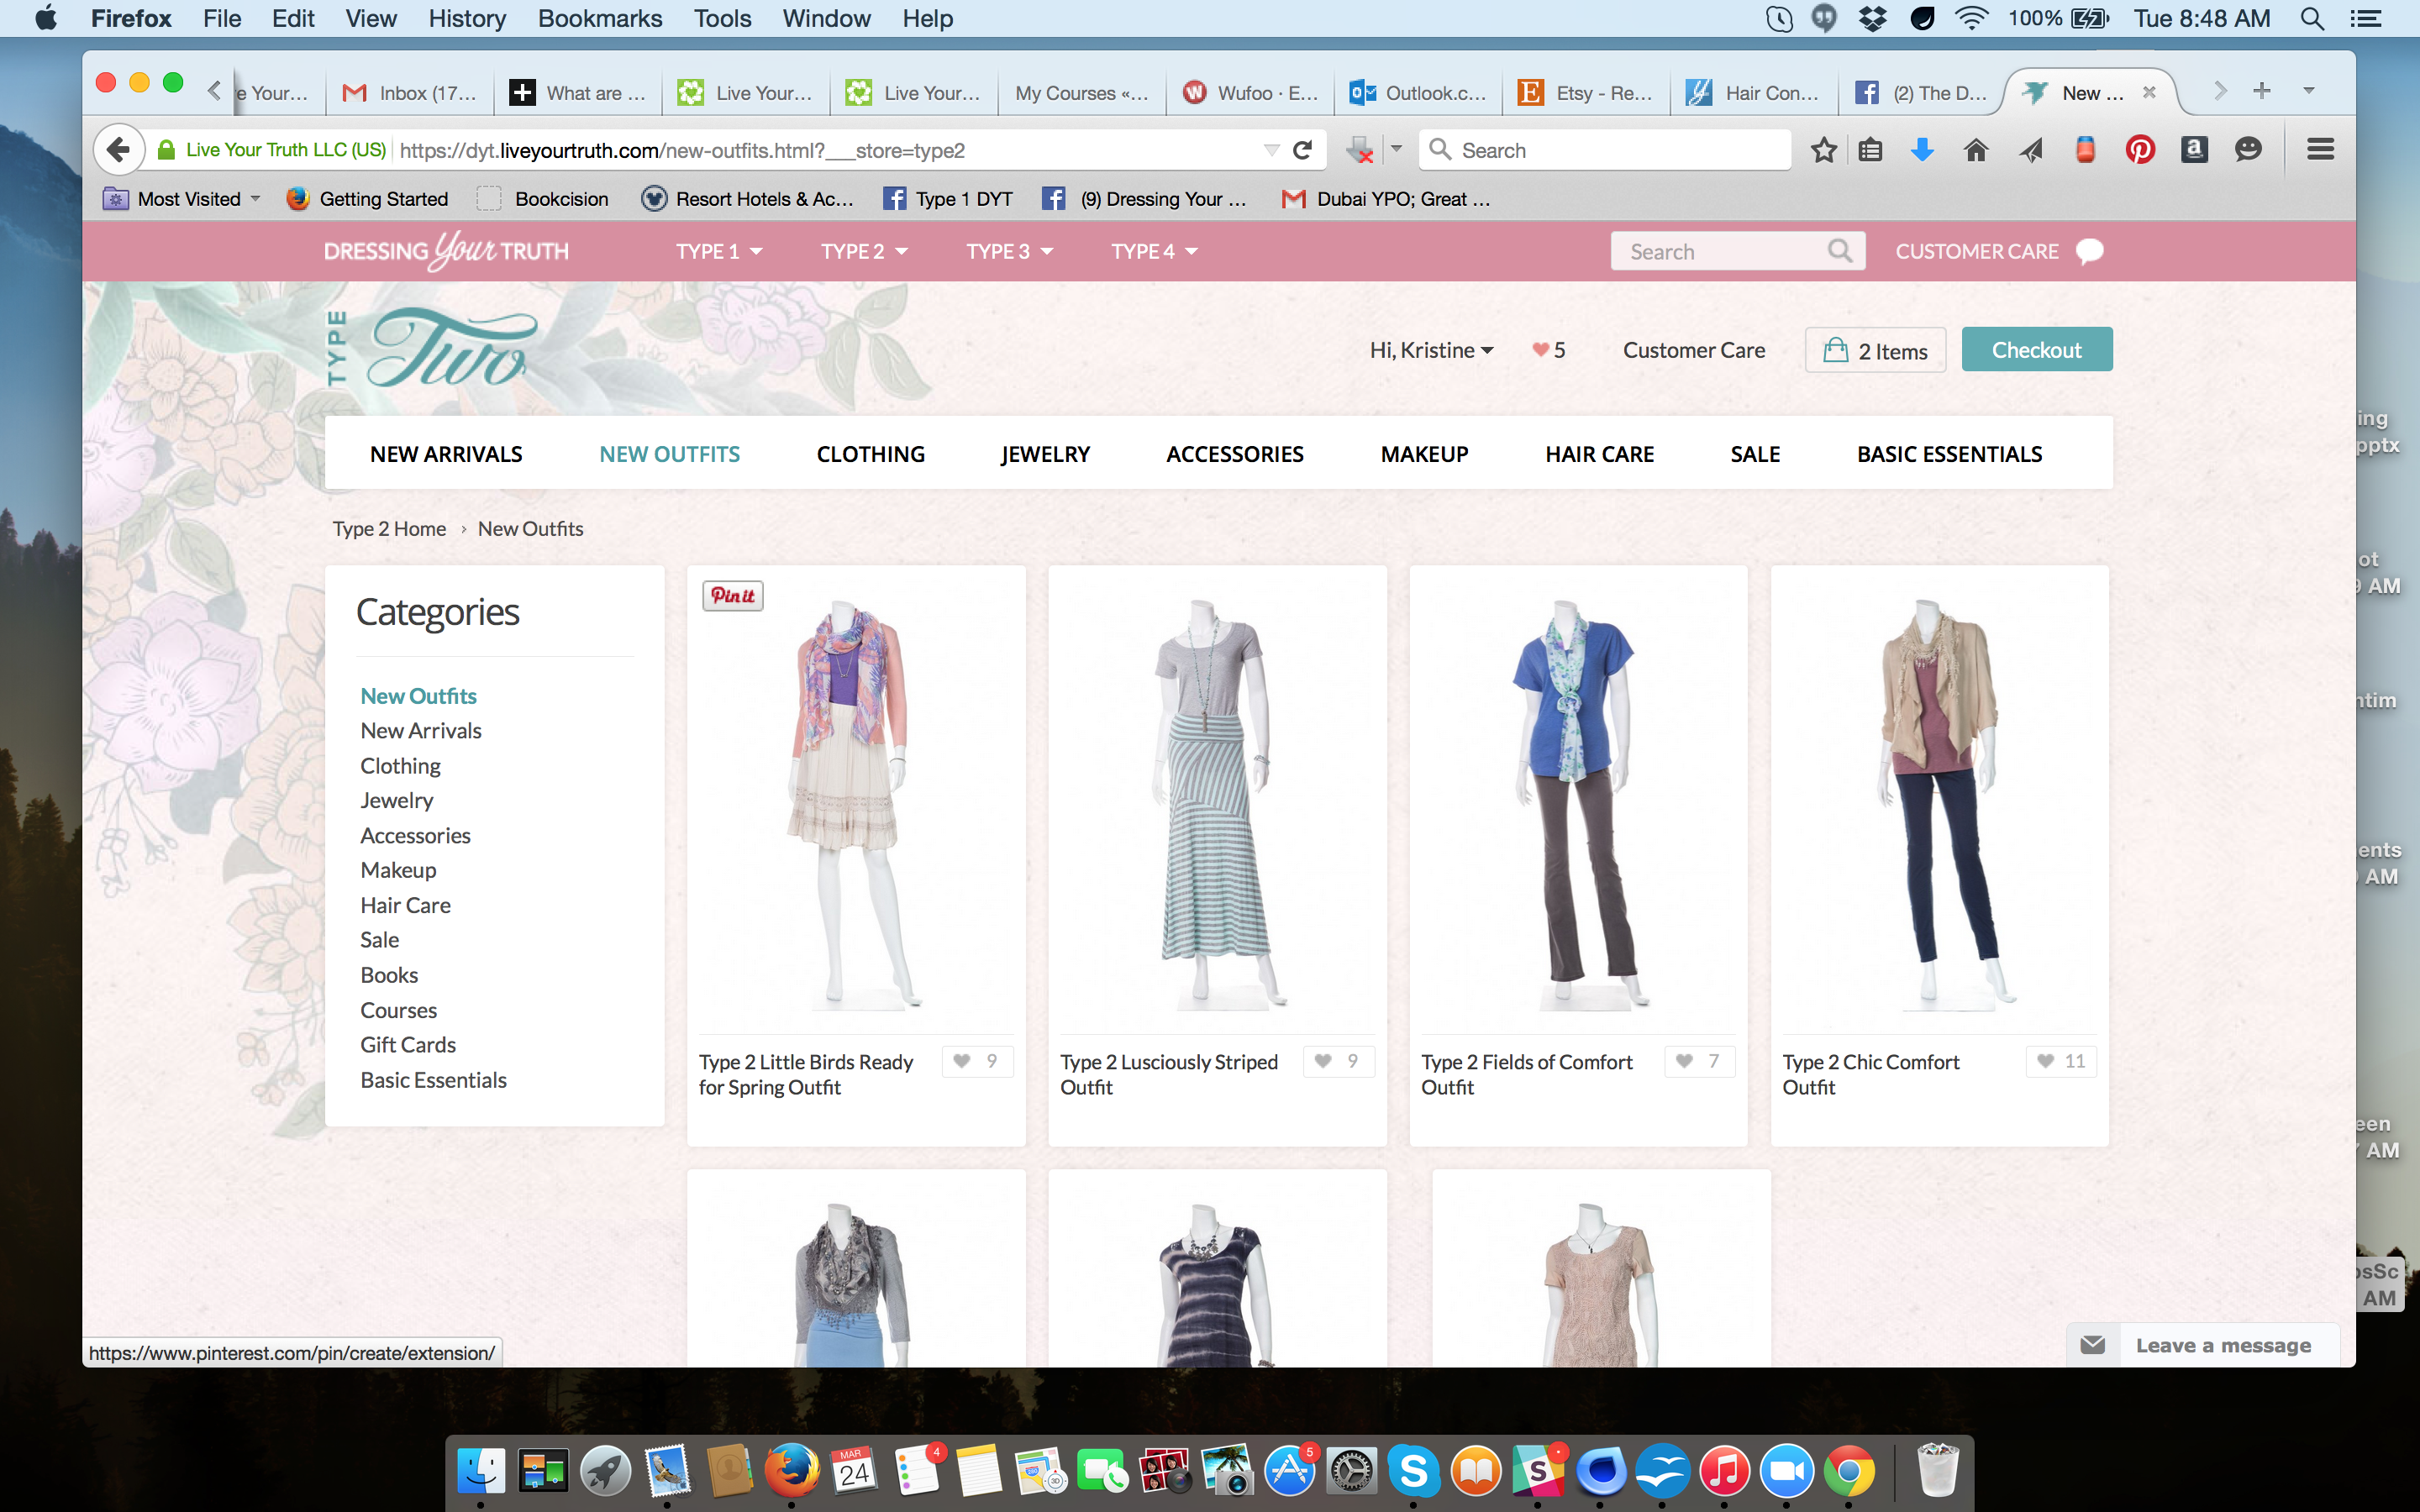Expand the TYPE 3 dropdown menu

coord(1010,251)
